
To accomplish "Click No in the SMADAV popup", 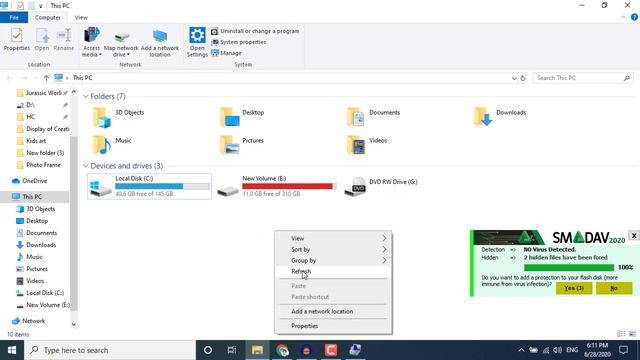I will 614,288.
